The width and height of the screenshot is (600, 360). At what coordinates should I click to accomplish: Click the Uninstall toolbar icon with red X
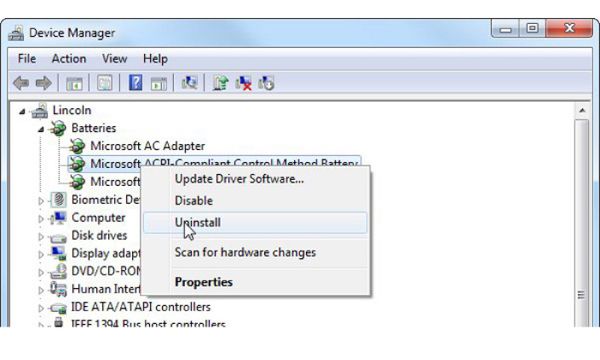(244, 83)
